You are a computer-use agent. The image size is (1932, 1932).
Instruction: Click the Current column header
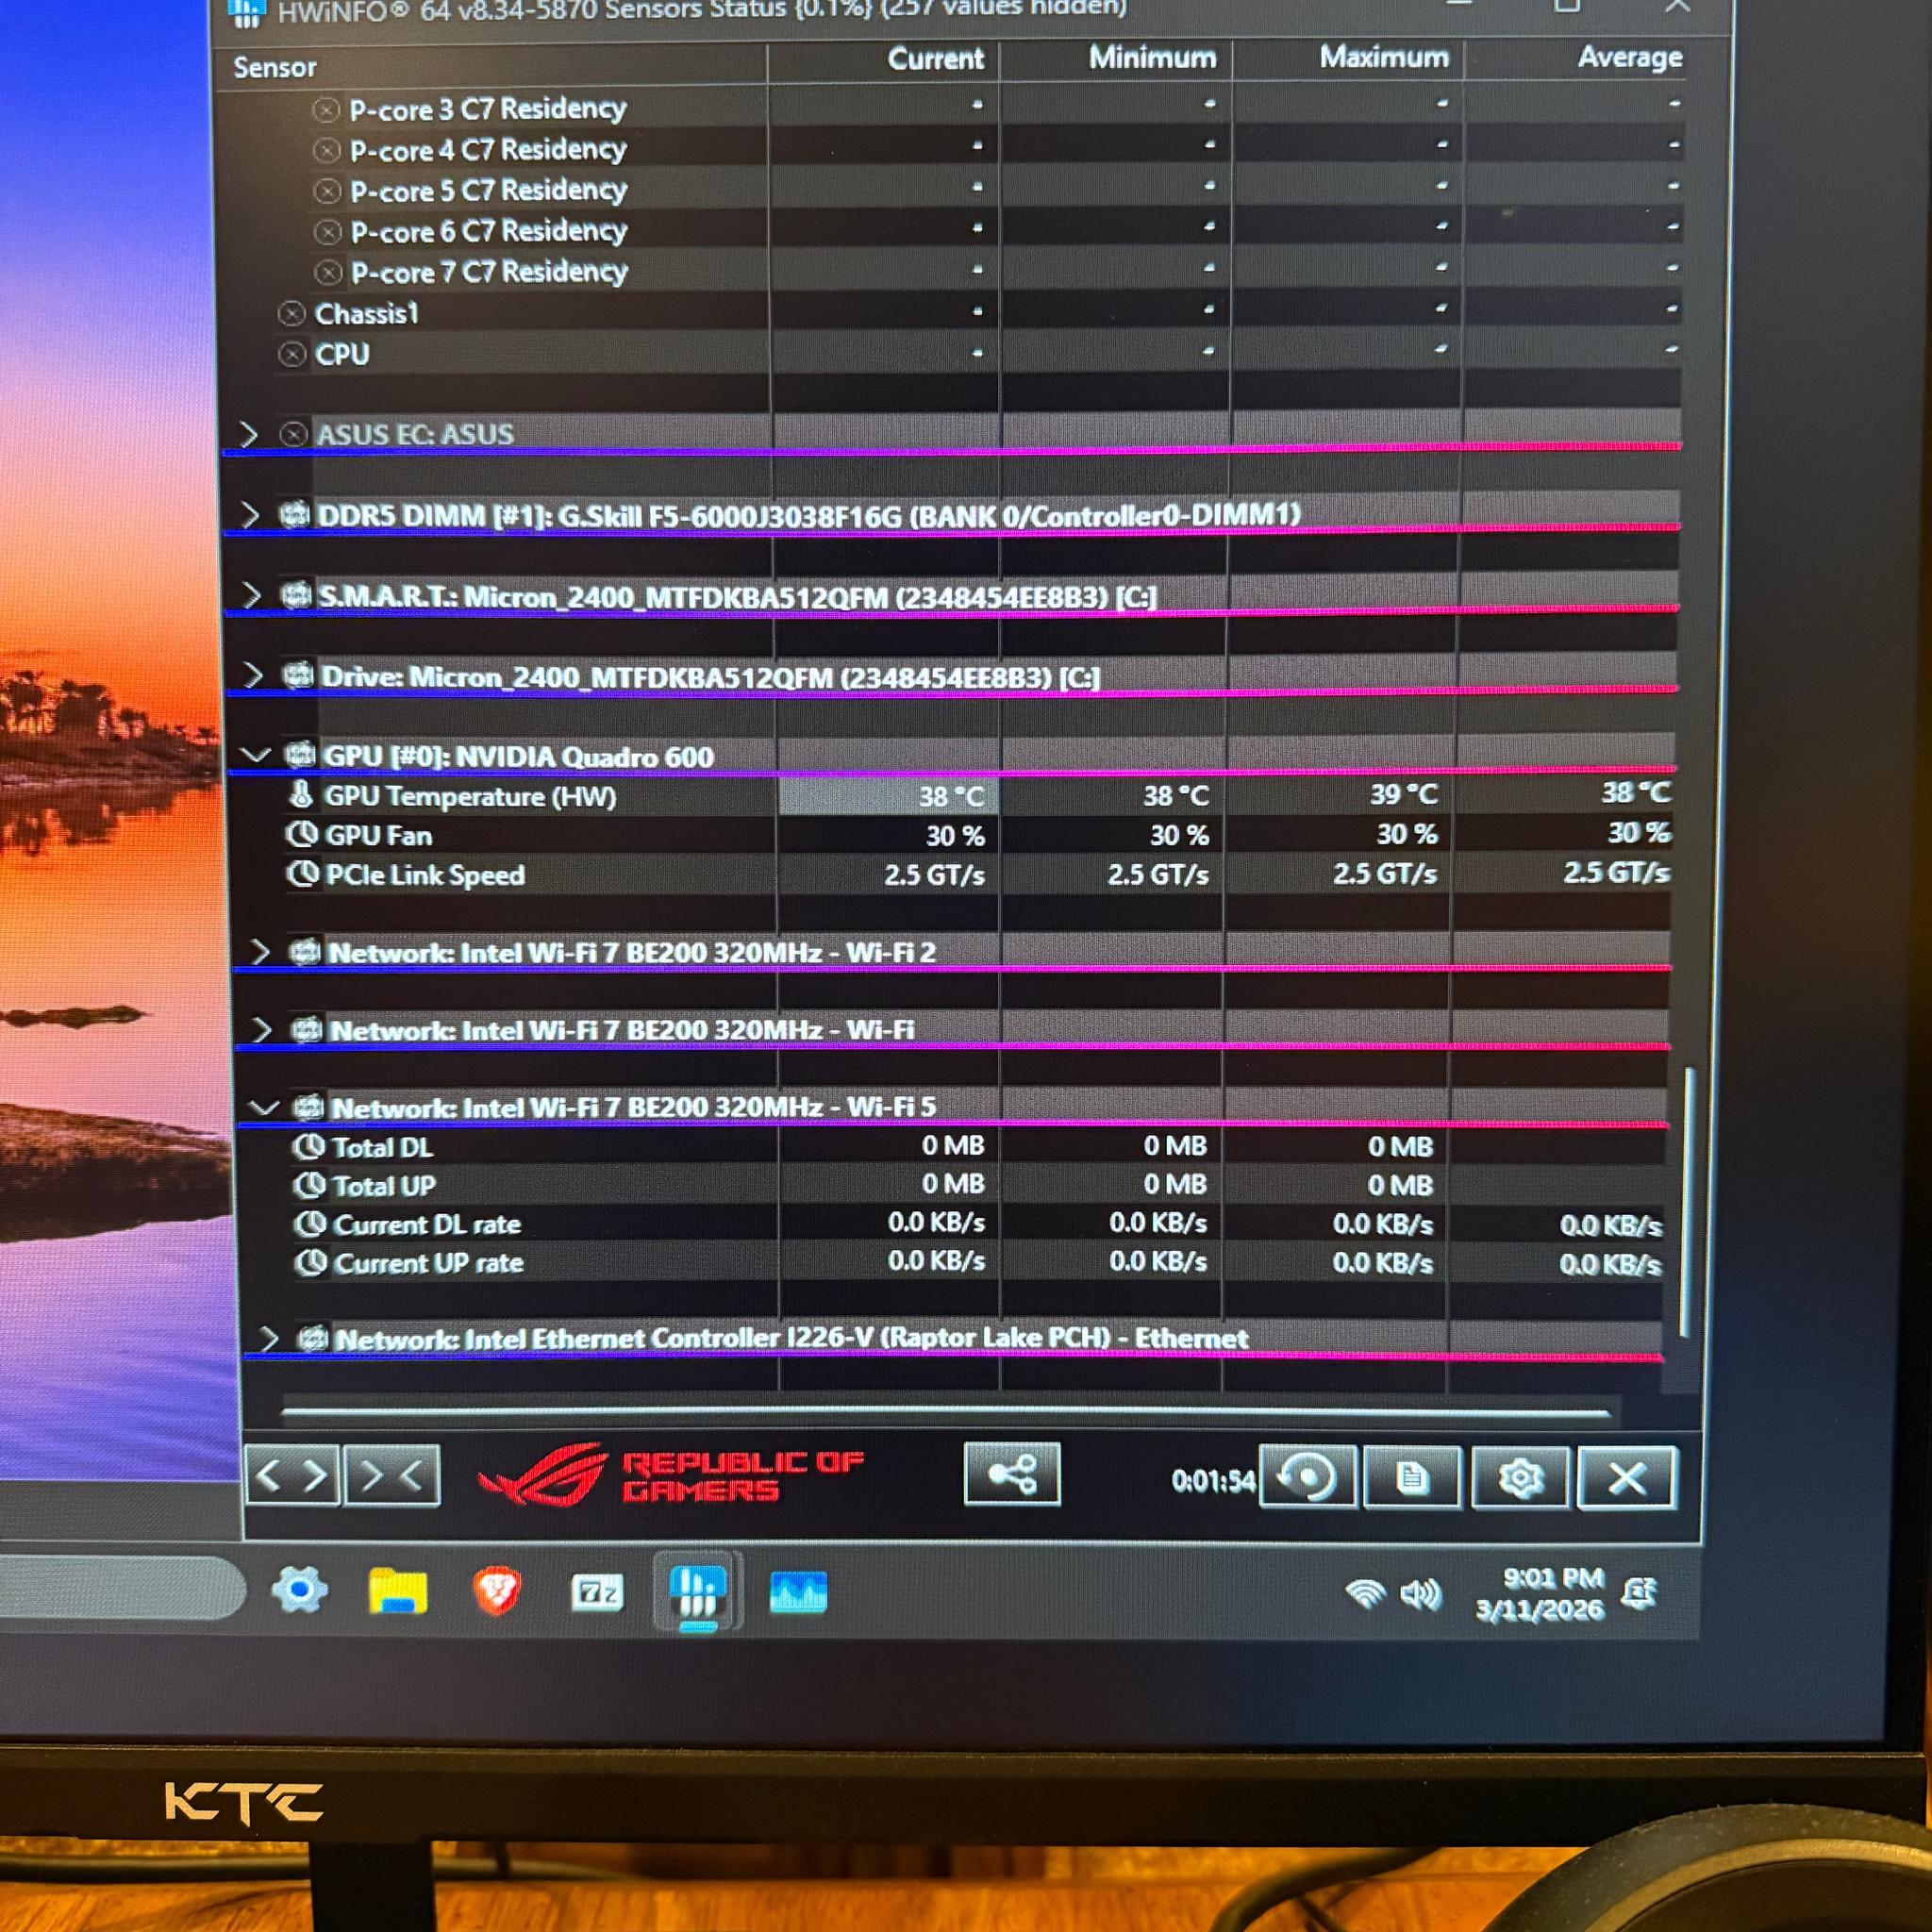936,59
